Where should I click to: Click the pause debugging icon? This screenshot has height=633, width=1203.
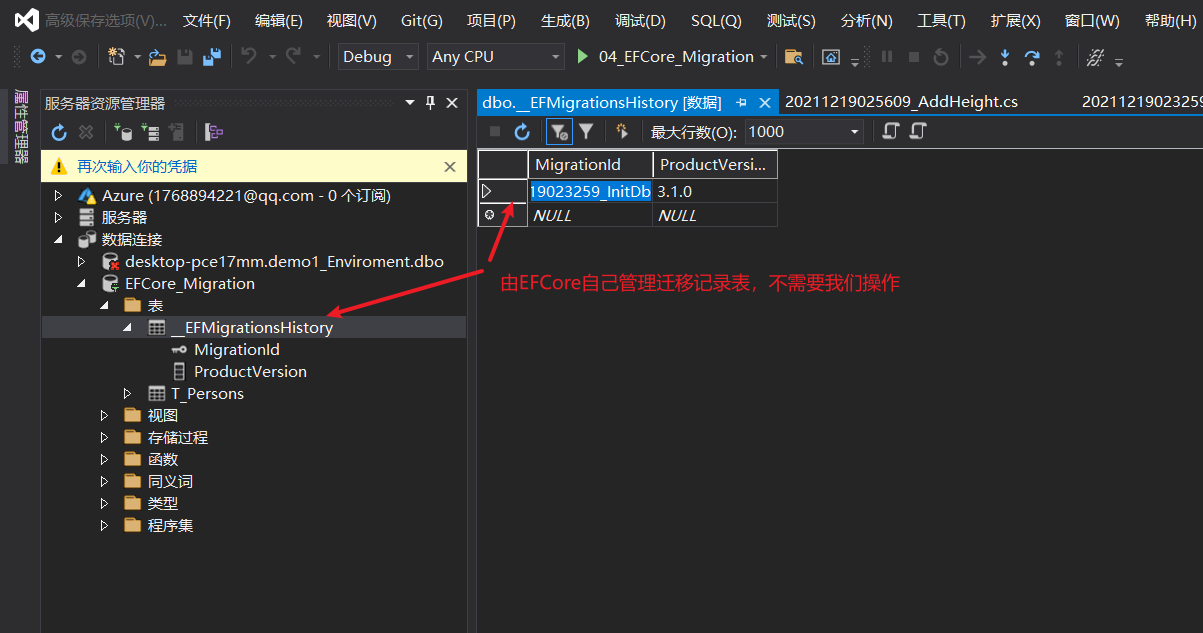click(887, 58)
